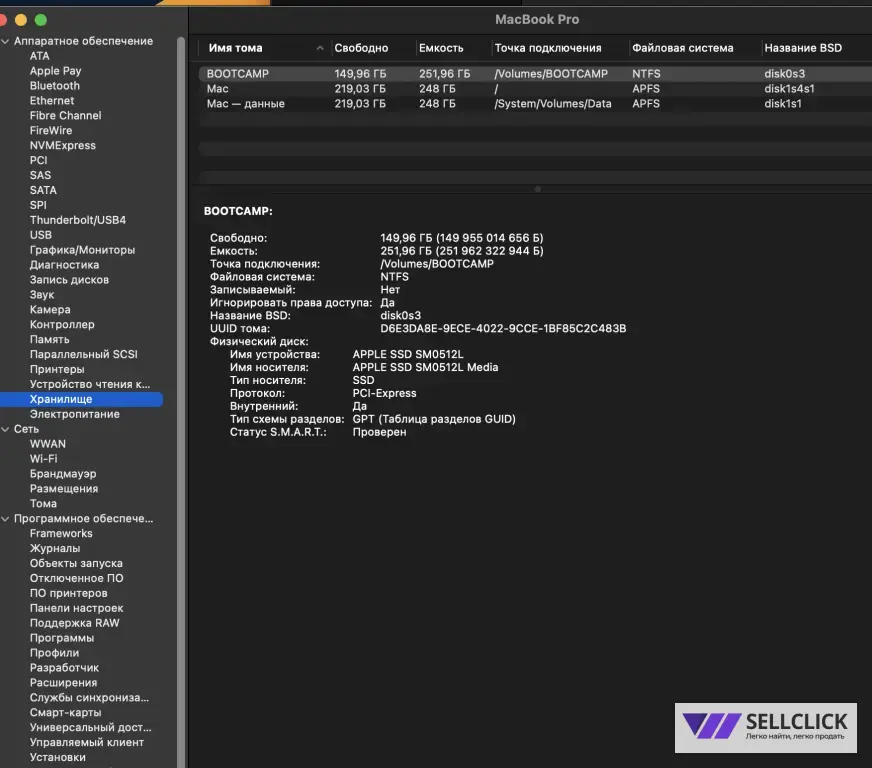Open the Камера section
This screenshot has width=872, height=768.
click(x=50, y=310)
